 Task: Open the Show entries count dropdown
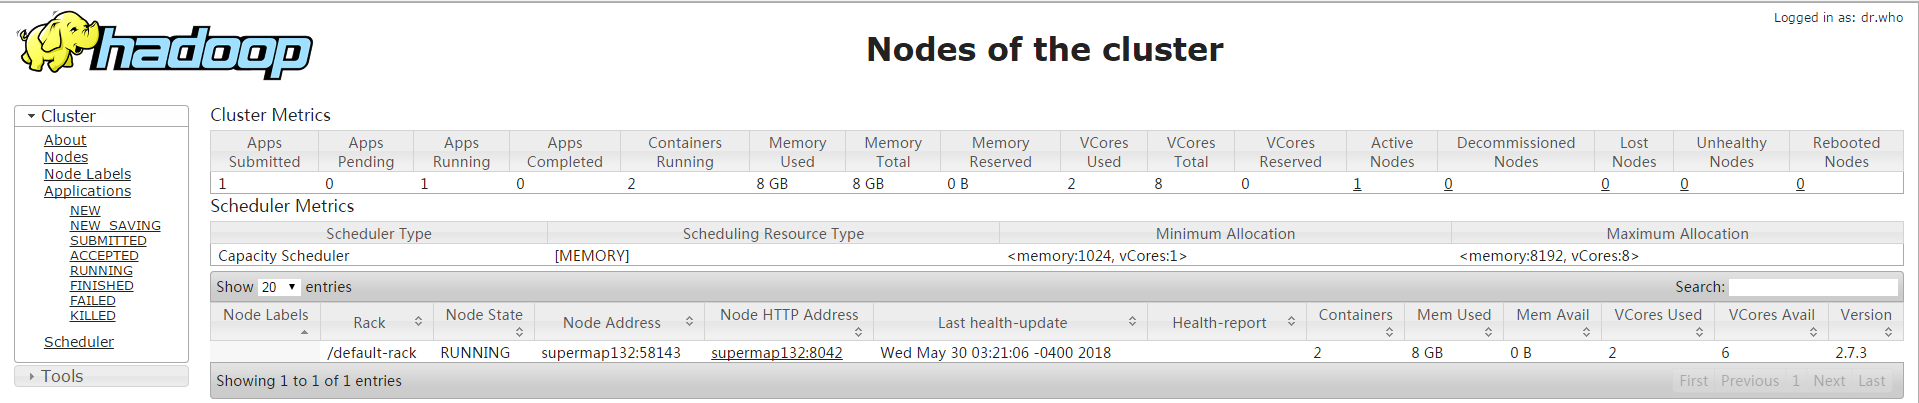[x=279, y=287]
